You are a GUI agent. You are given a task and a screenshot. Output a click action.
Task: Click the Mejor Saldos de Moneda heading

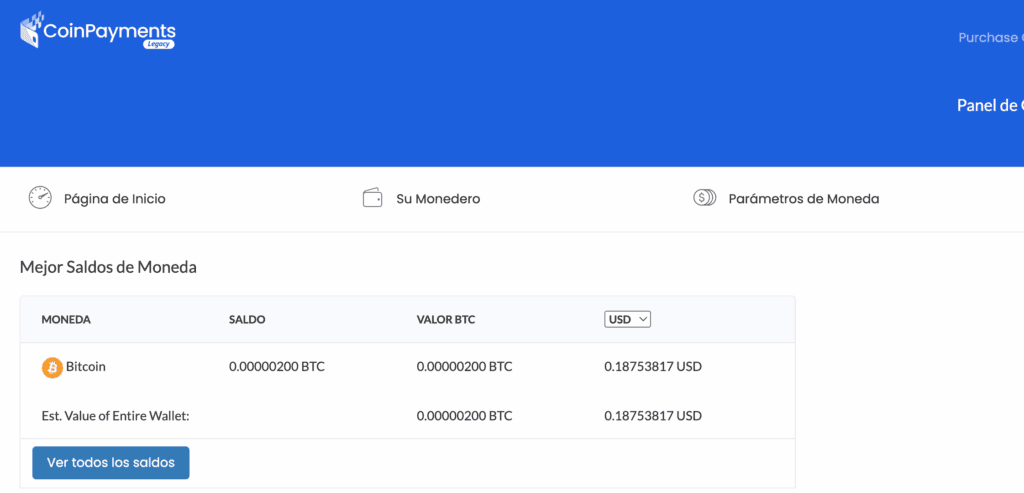108,267
